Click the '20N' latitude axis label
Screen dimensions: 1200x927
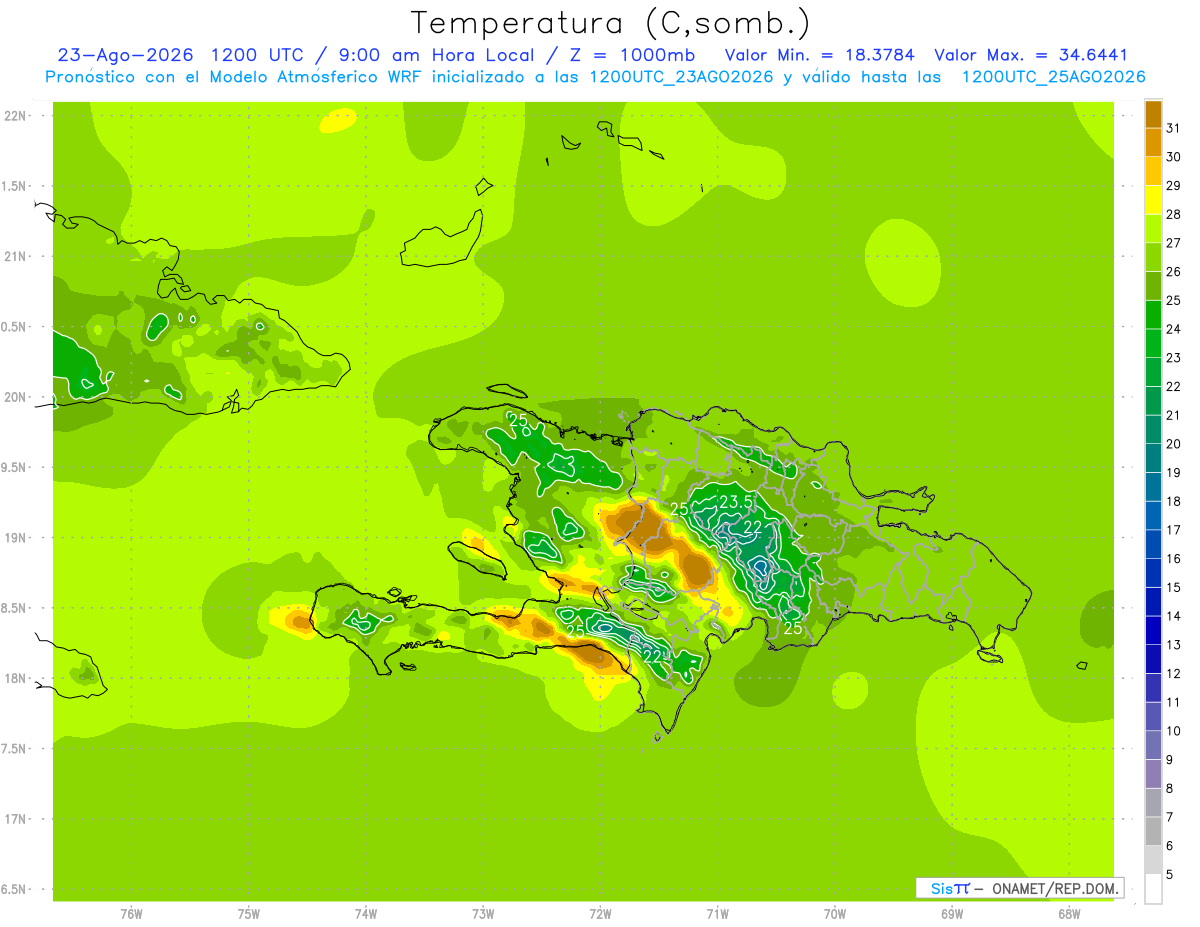point(15,397)
